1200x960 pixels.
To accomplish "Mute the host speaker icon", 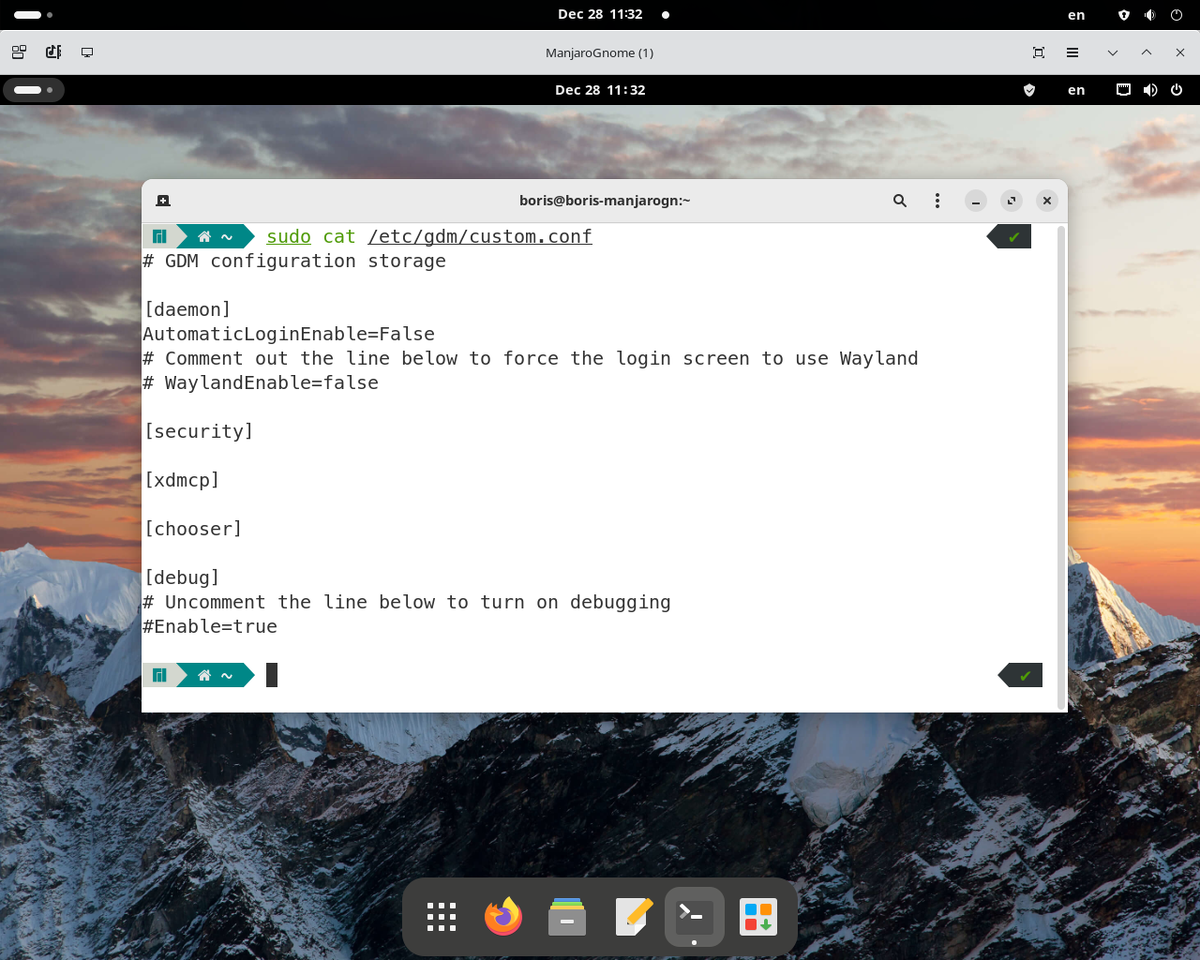I will pos(1150,15).
